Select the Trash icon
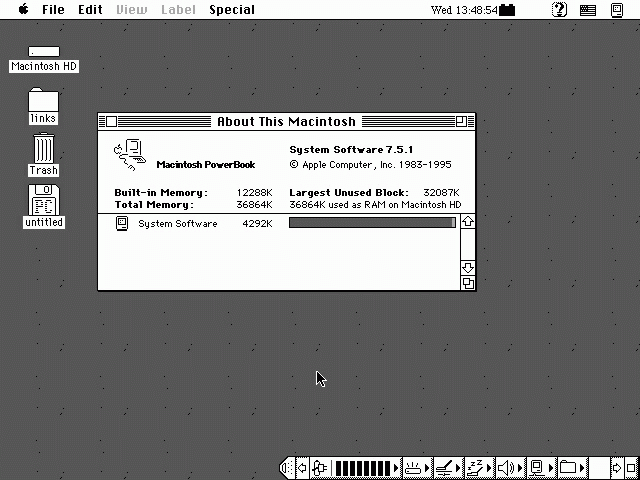 [x=43, y=148]
